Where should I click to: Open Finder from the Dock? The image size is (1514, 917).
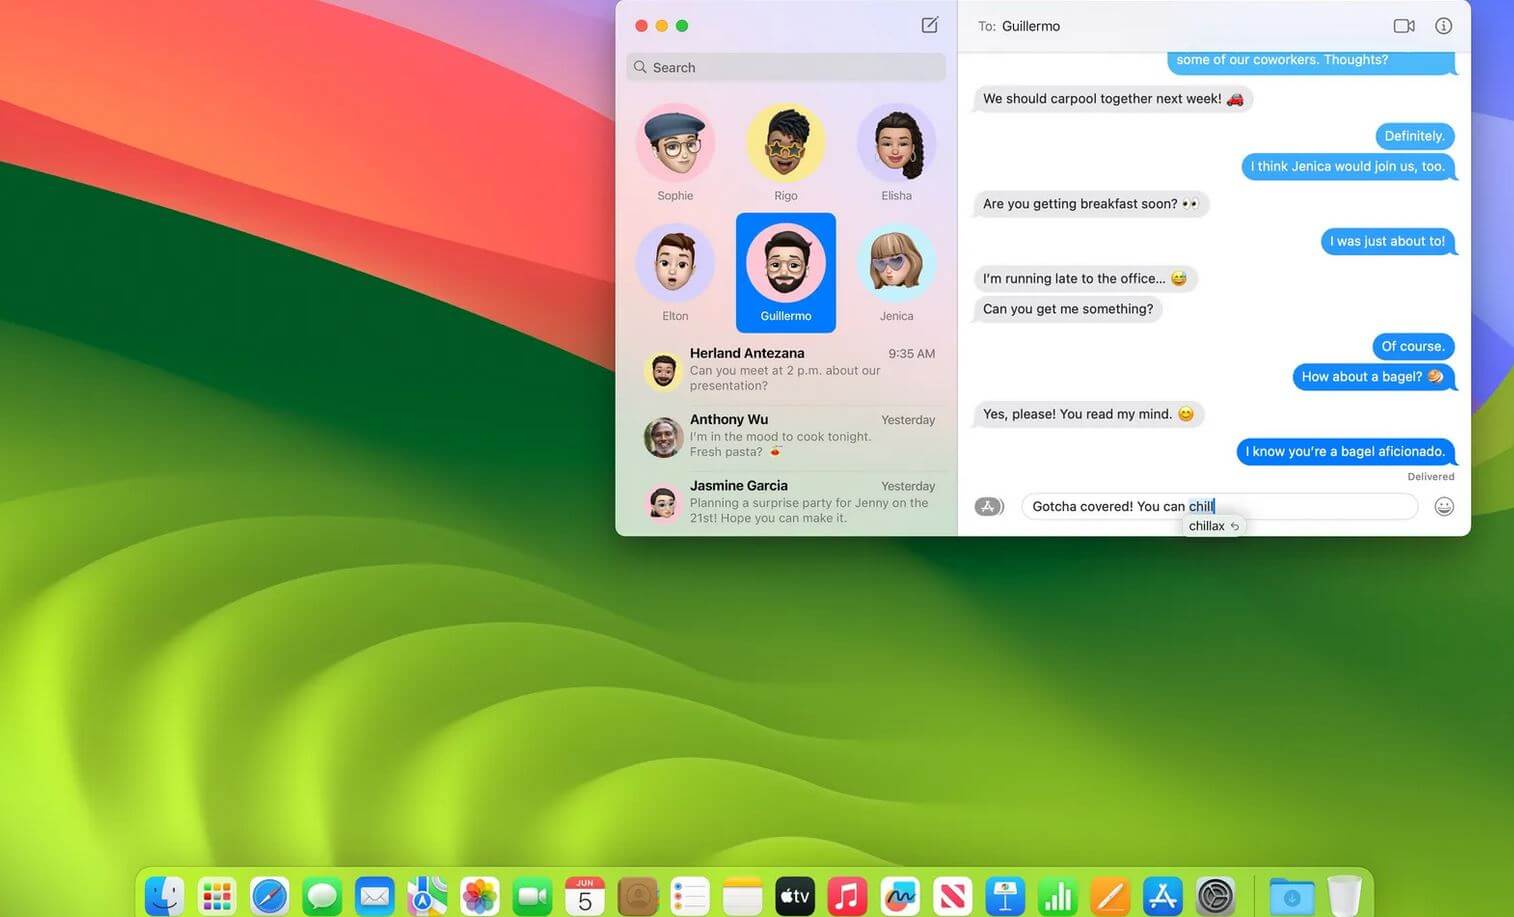[x=164, y=896]
